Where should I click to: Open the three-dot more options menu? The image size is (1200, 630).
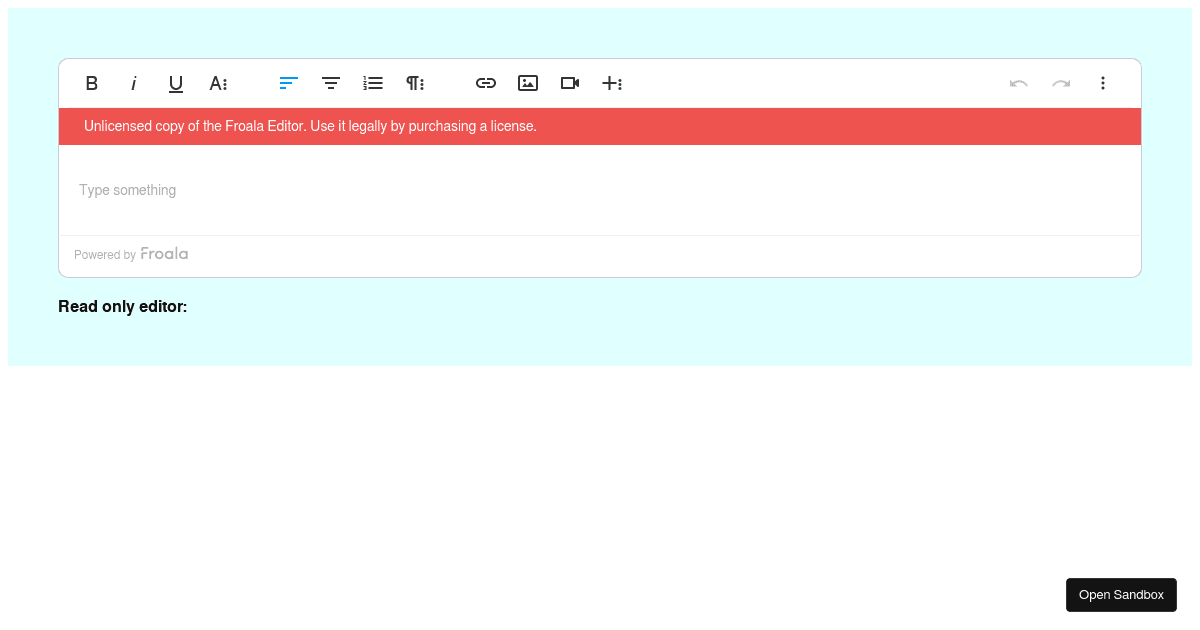[1102, 83]
